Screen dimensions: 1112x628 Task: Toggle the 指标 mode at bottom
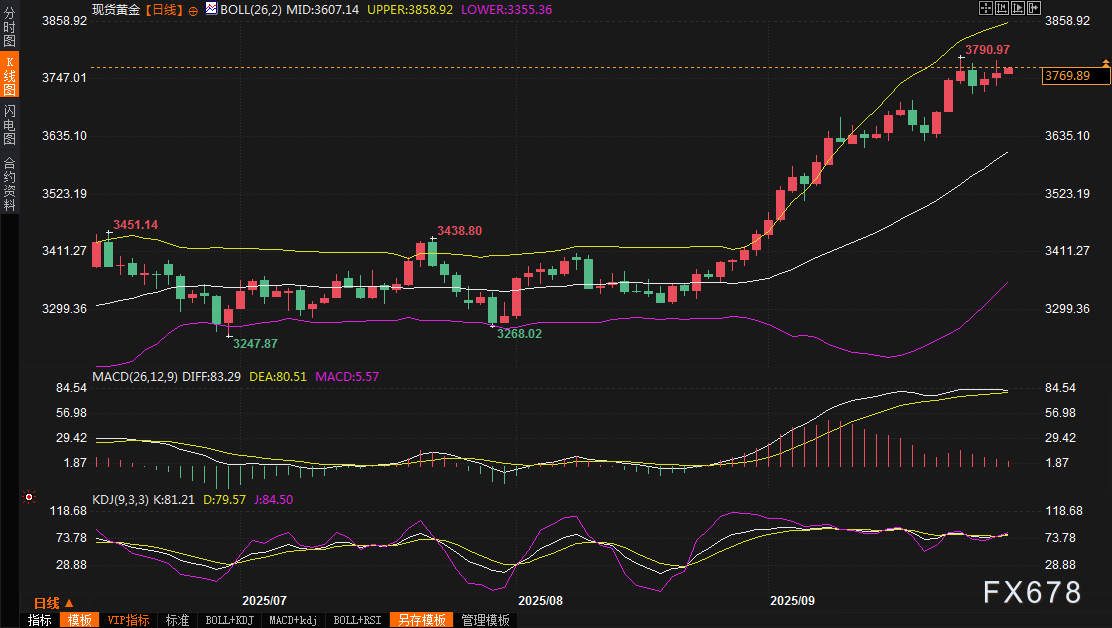click(39, 620)
